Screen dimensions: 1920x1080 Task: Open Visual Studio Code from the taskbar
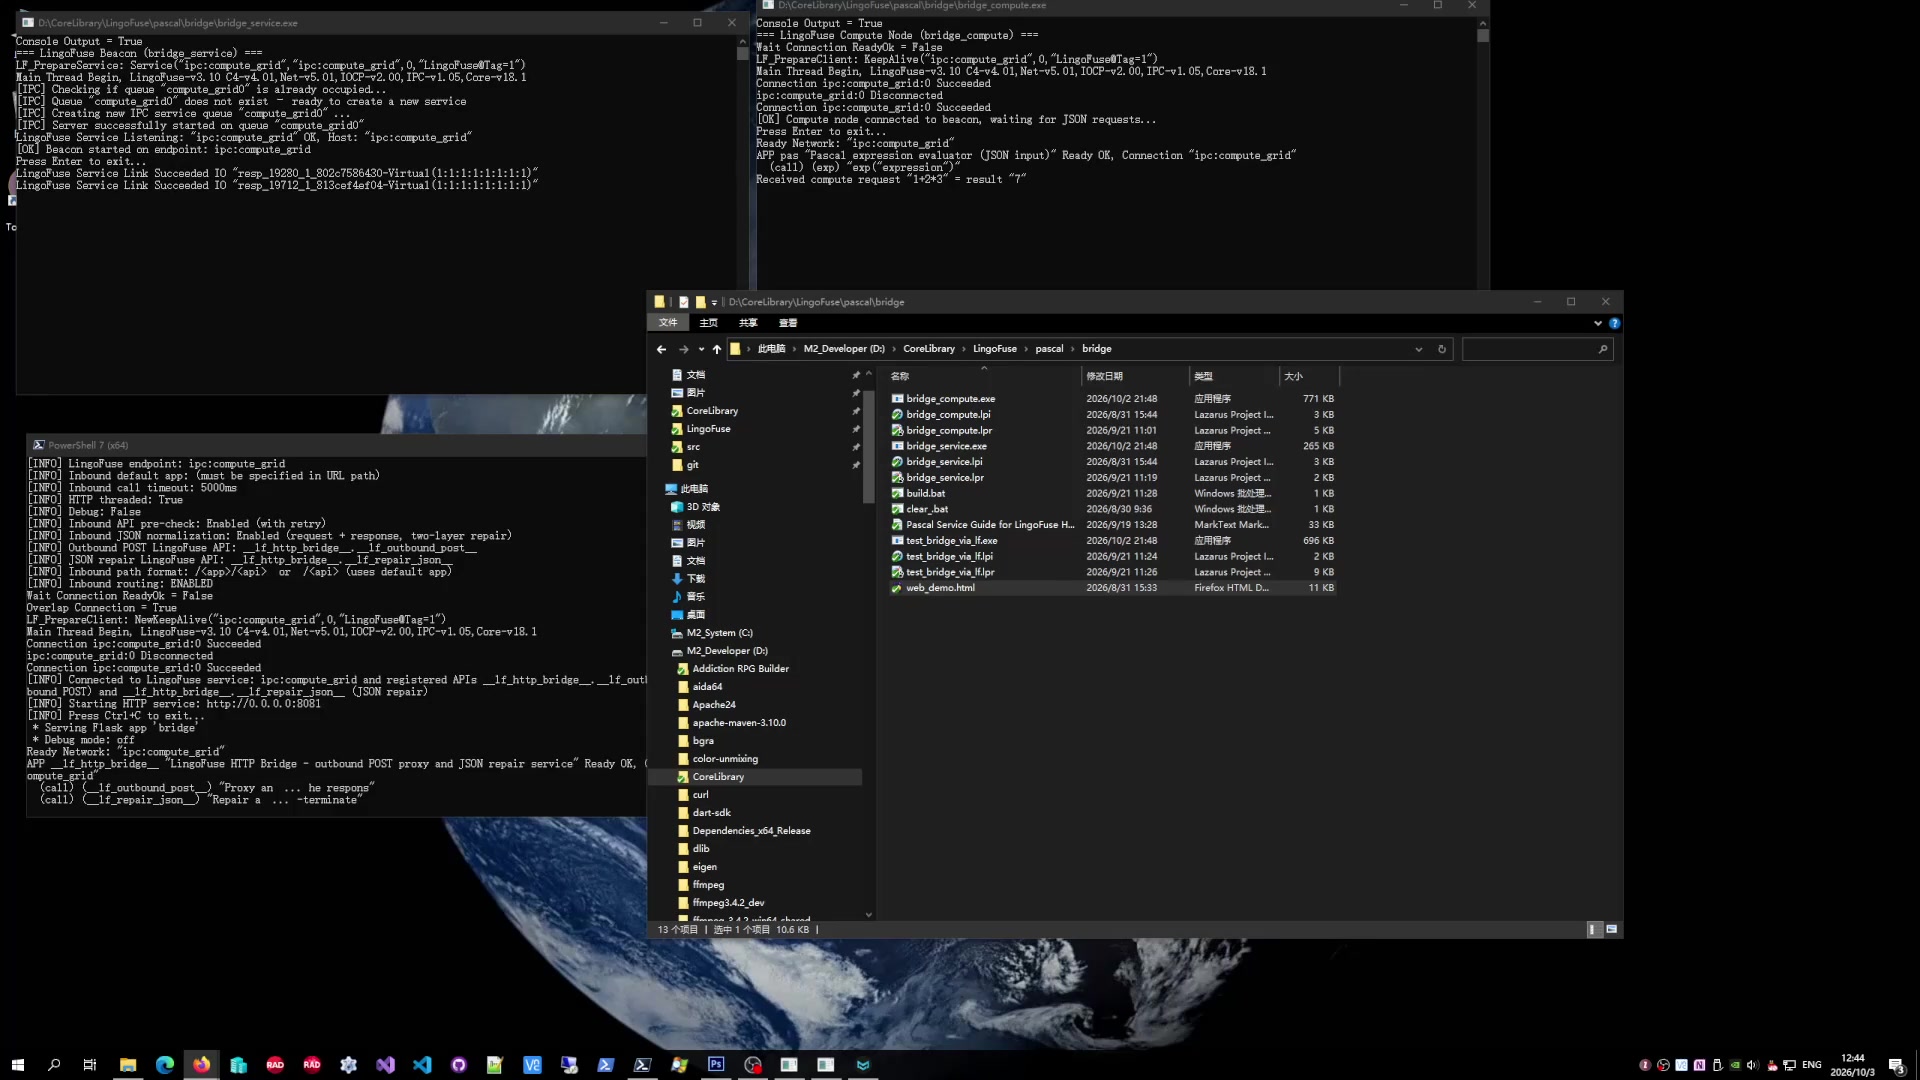coord(422,1065)
